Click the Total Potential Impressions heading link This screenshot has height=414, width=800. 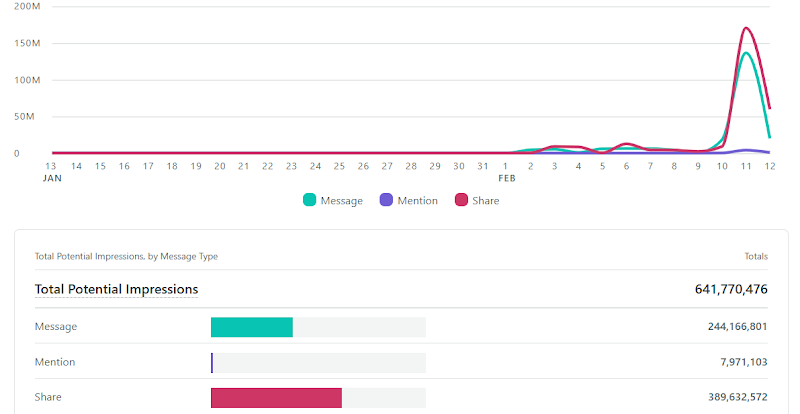point(116,289)
